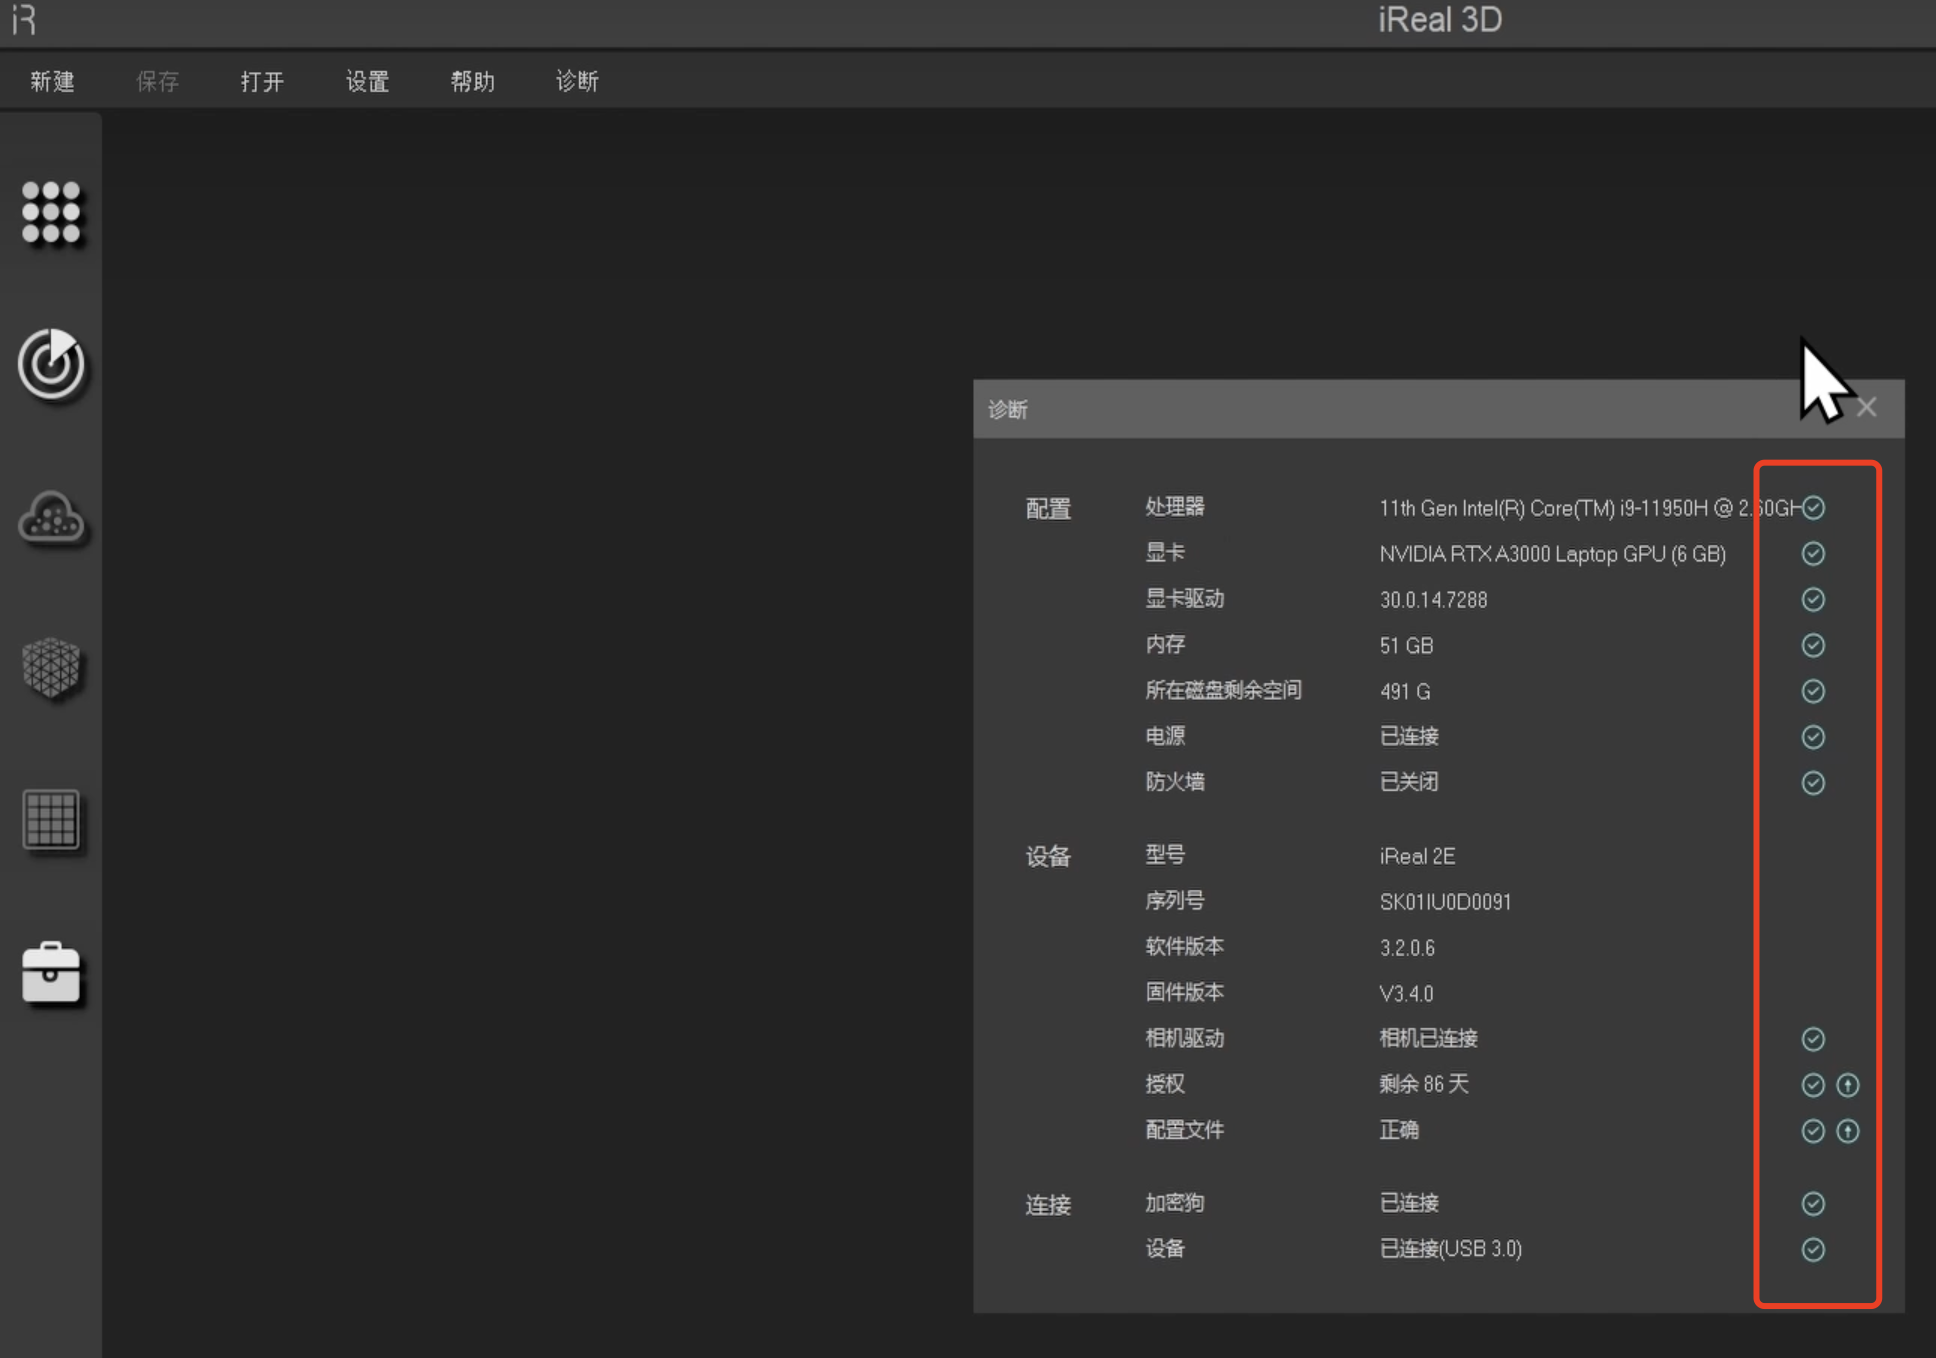
Task: Click the check status icon for 加密狗
Action: 1813,1204
